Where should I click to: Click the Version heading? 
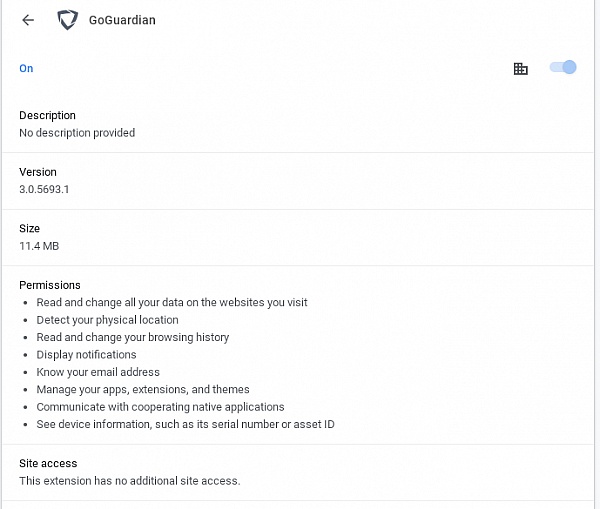(x=38, y=172)
